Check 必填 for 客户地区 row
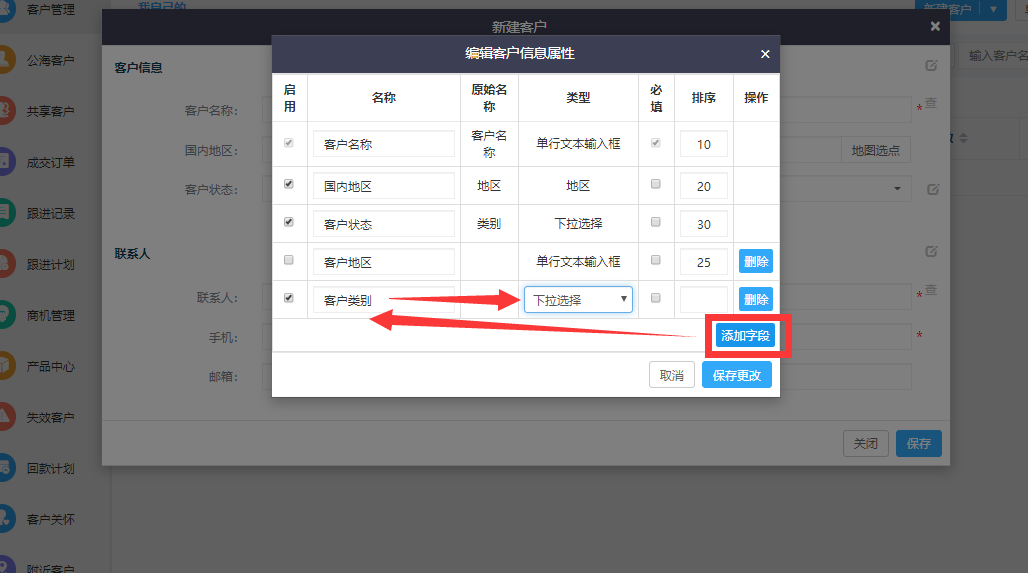This screenshot has height=573, width=1028. coord(656,260)
